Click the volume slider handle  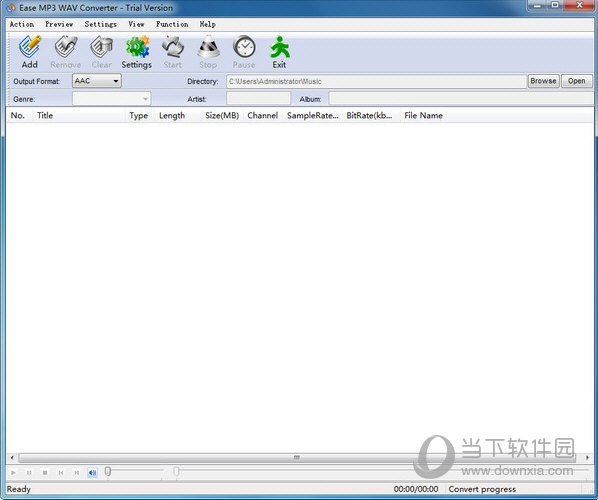tap(108, 472)
